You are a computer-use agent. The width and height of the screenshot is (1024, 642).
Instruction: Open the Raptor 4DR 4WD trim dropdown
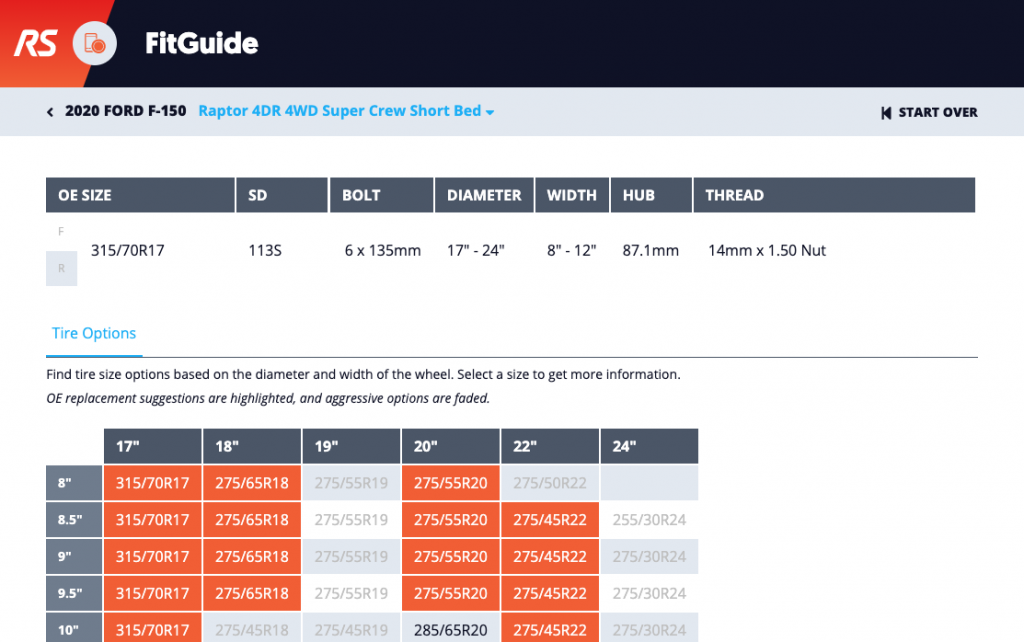[x=346, y=111]
